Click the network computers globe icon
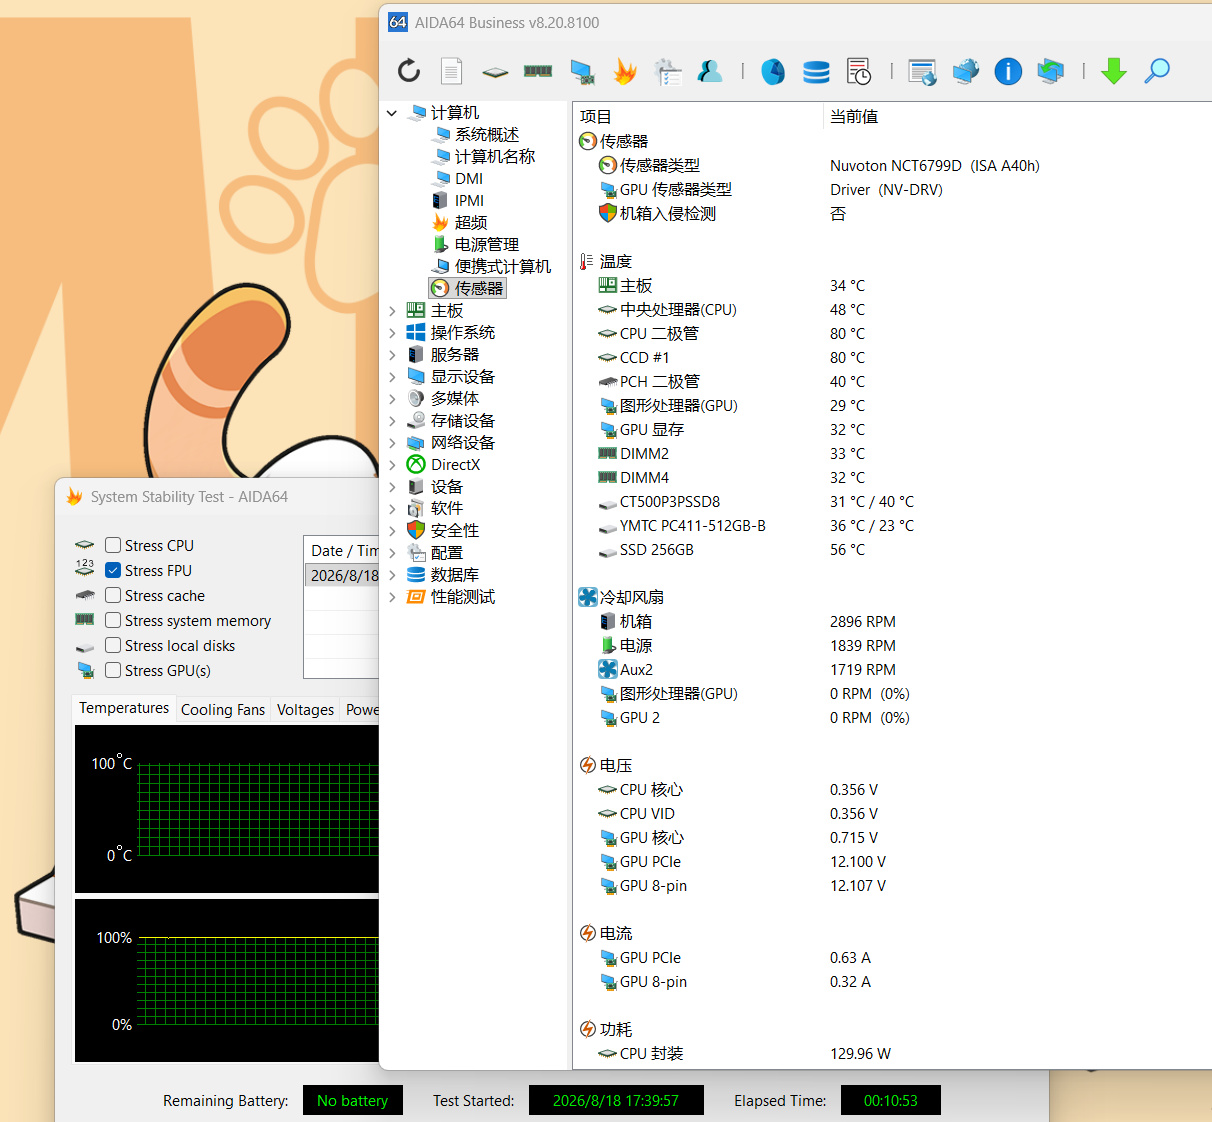Image resolution: width=1212 pixels, height=1122 pixels. (x=966, y=71)
